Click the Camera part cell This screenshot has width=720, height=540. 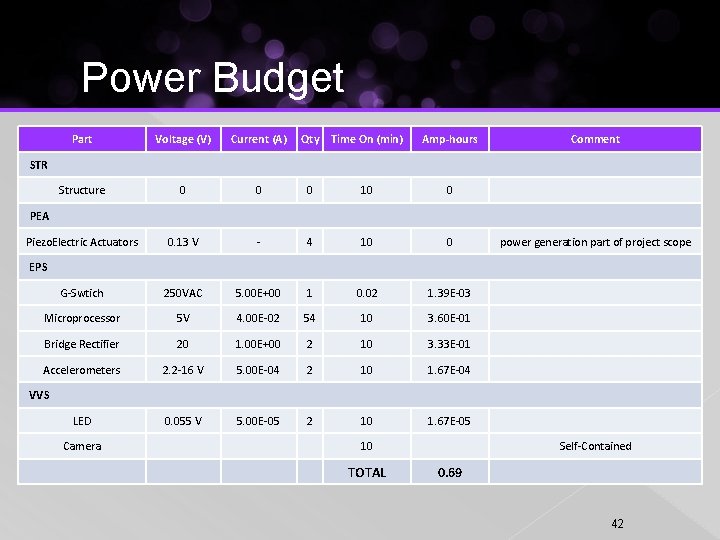point(82,446)
